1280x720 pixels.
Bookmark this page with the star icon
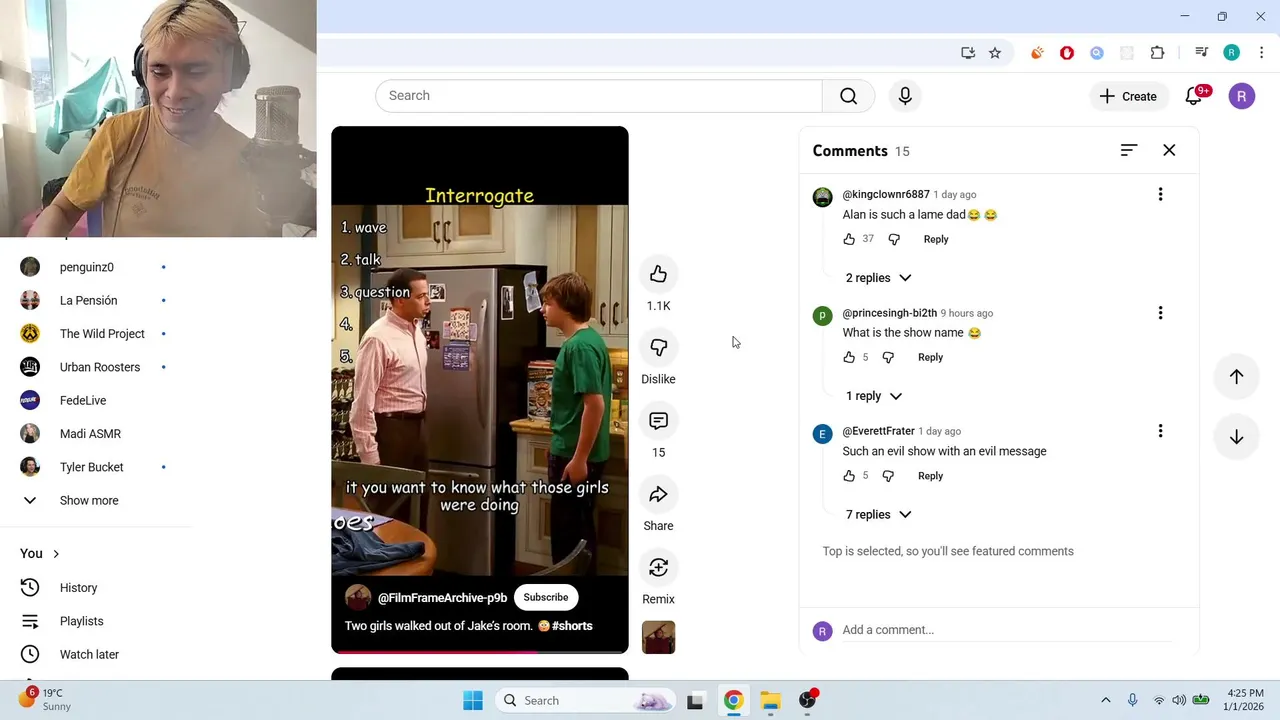[x=995, y=53]
